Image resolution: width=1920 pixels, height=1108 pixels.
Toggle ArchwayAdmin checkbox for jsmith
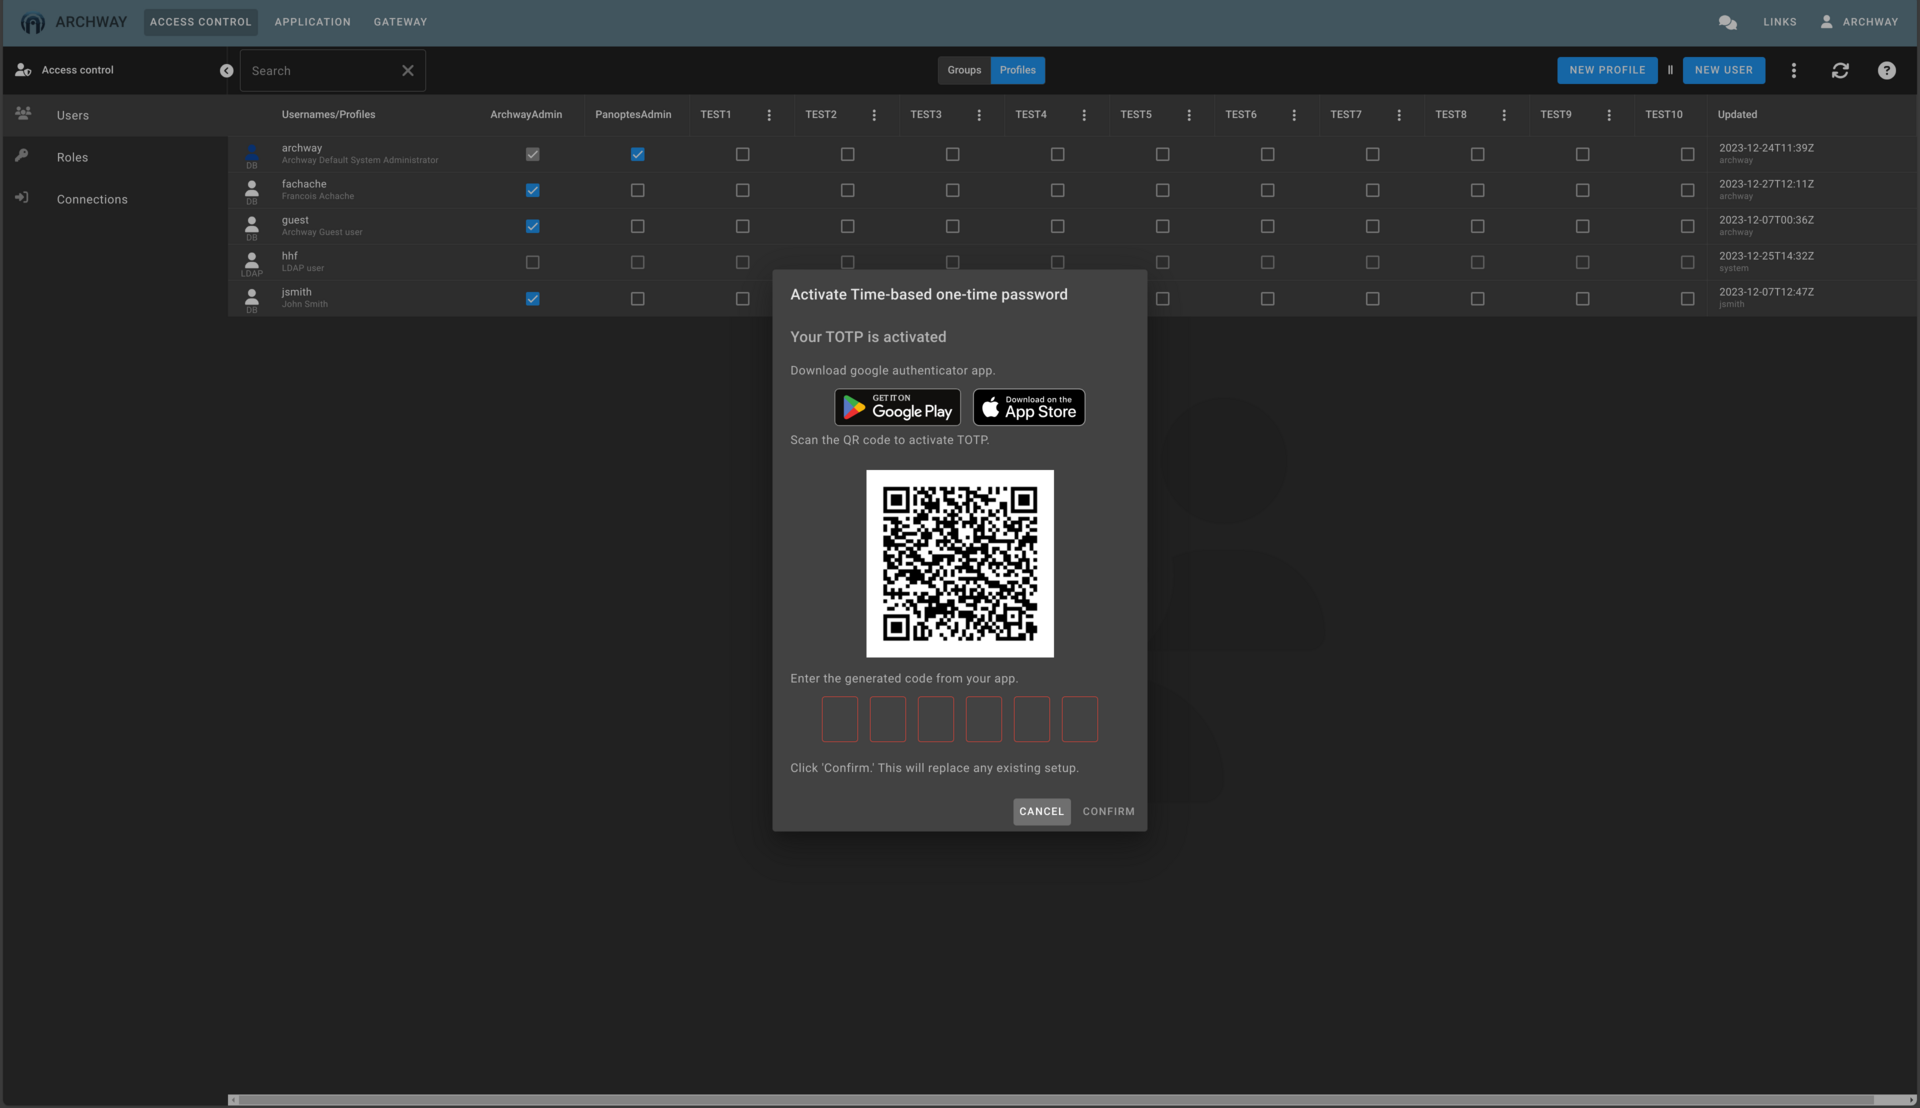533,298
